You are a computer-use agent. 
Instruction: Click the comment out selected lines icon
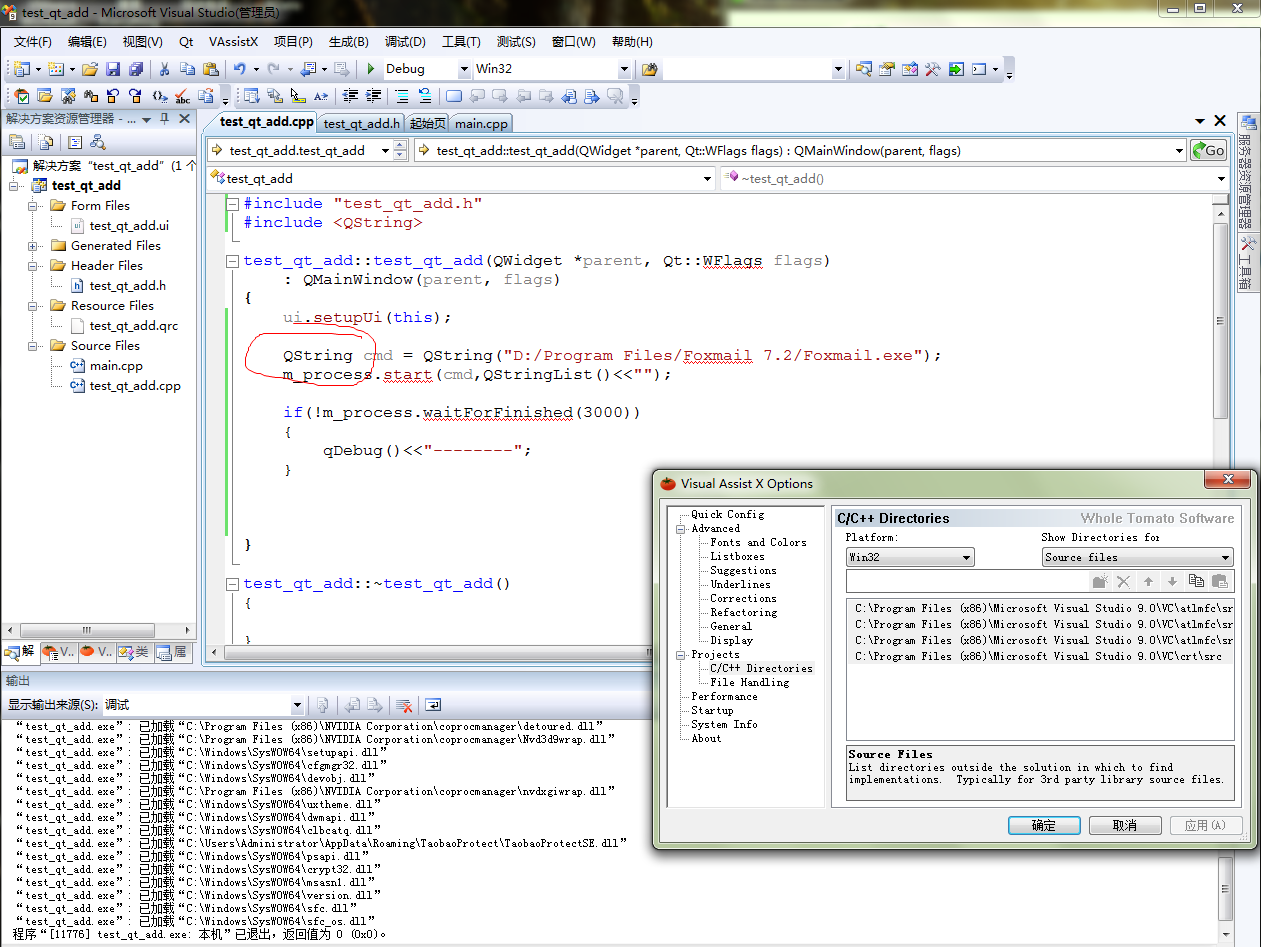click(402, 96)
